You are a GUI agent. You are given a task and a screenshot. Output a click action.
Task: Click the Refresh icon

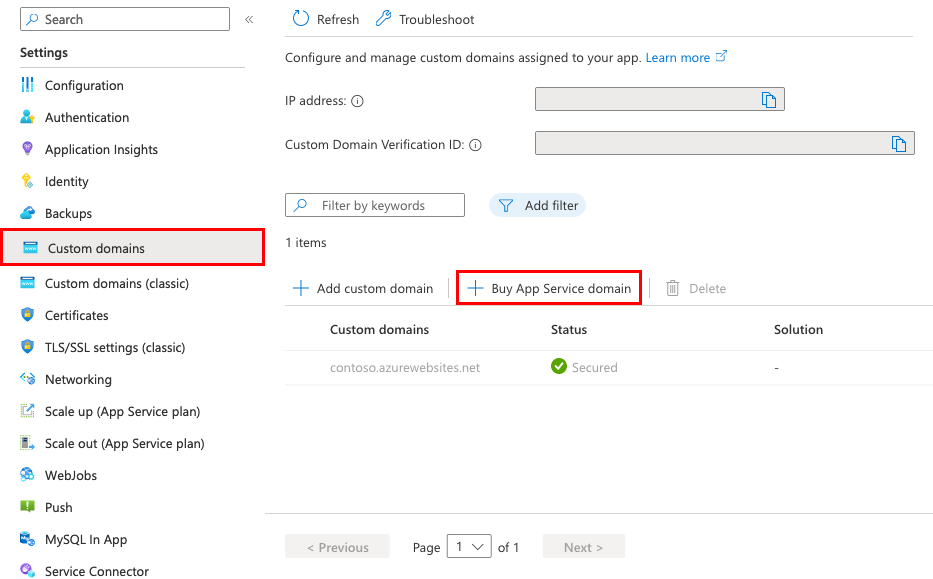point(301,18)
